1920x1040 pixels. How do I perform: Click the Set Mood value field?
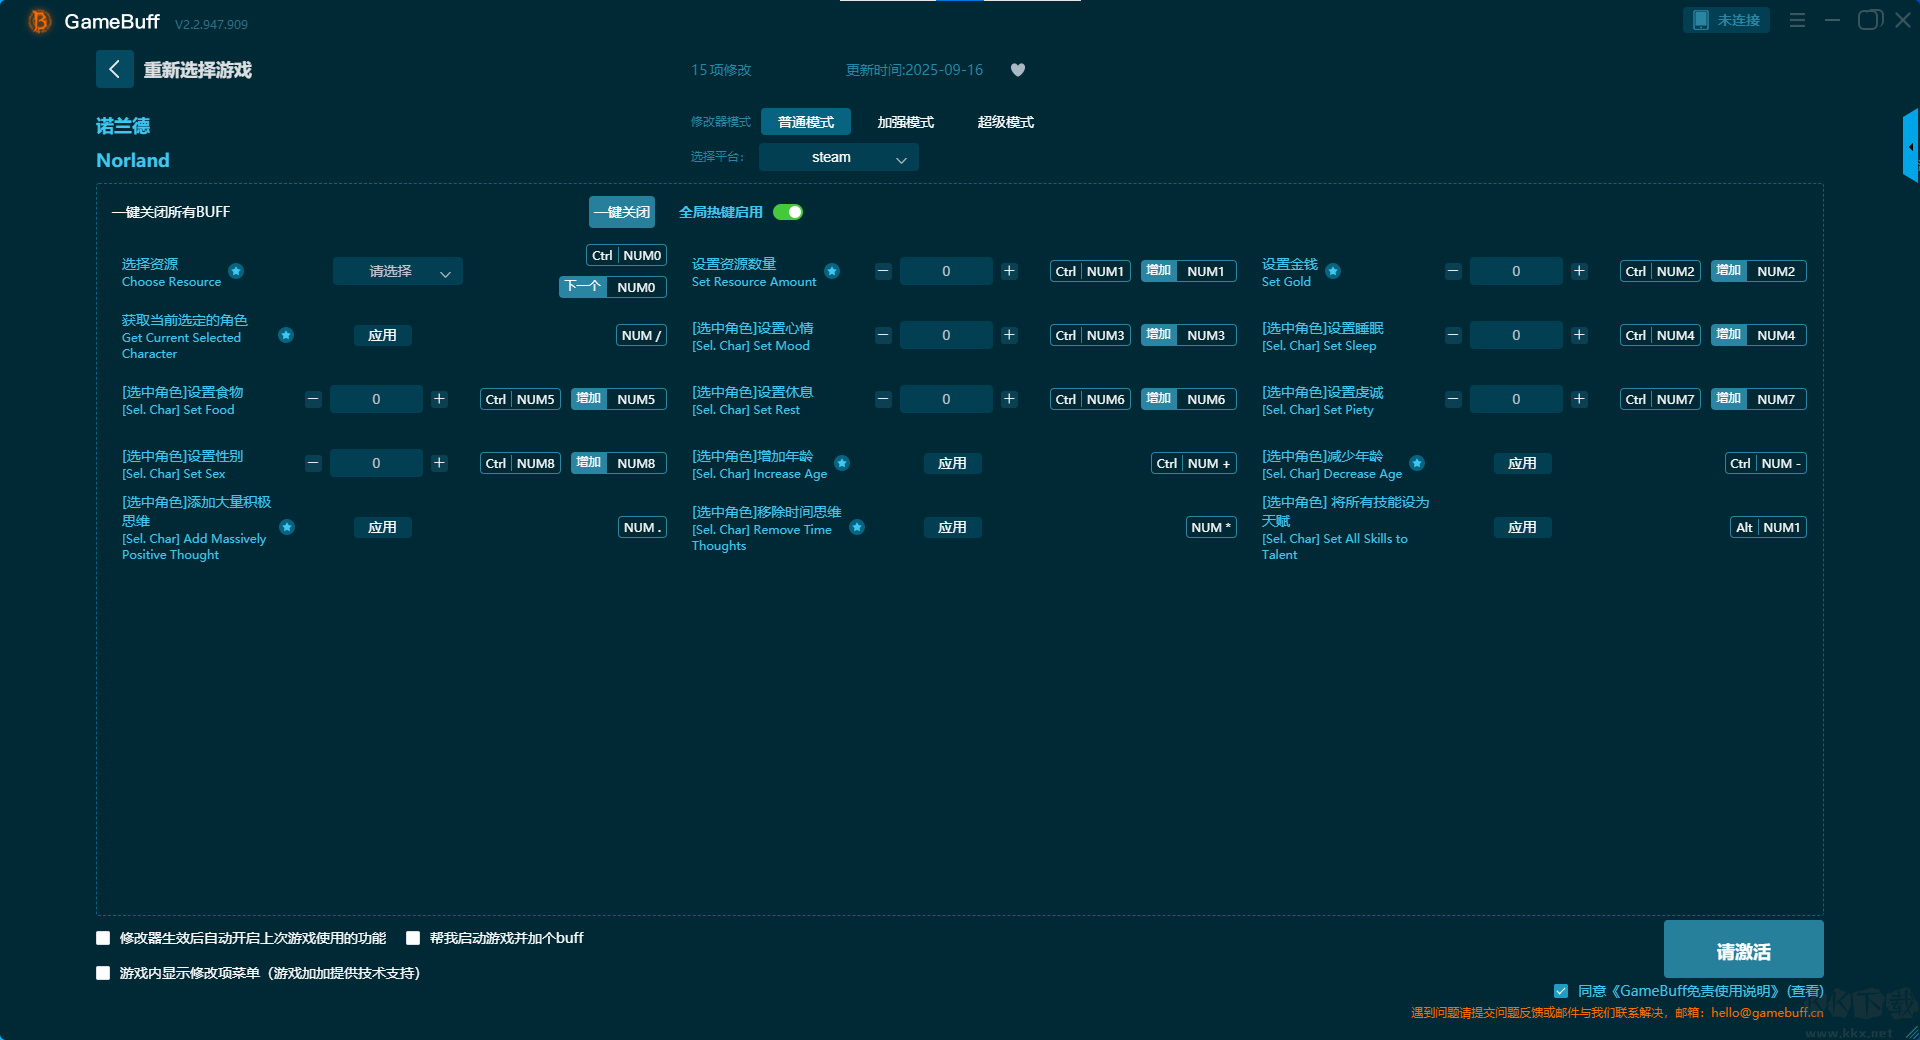point(946,335)
